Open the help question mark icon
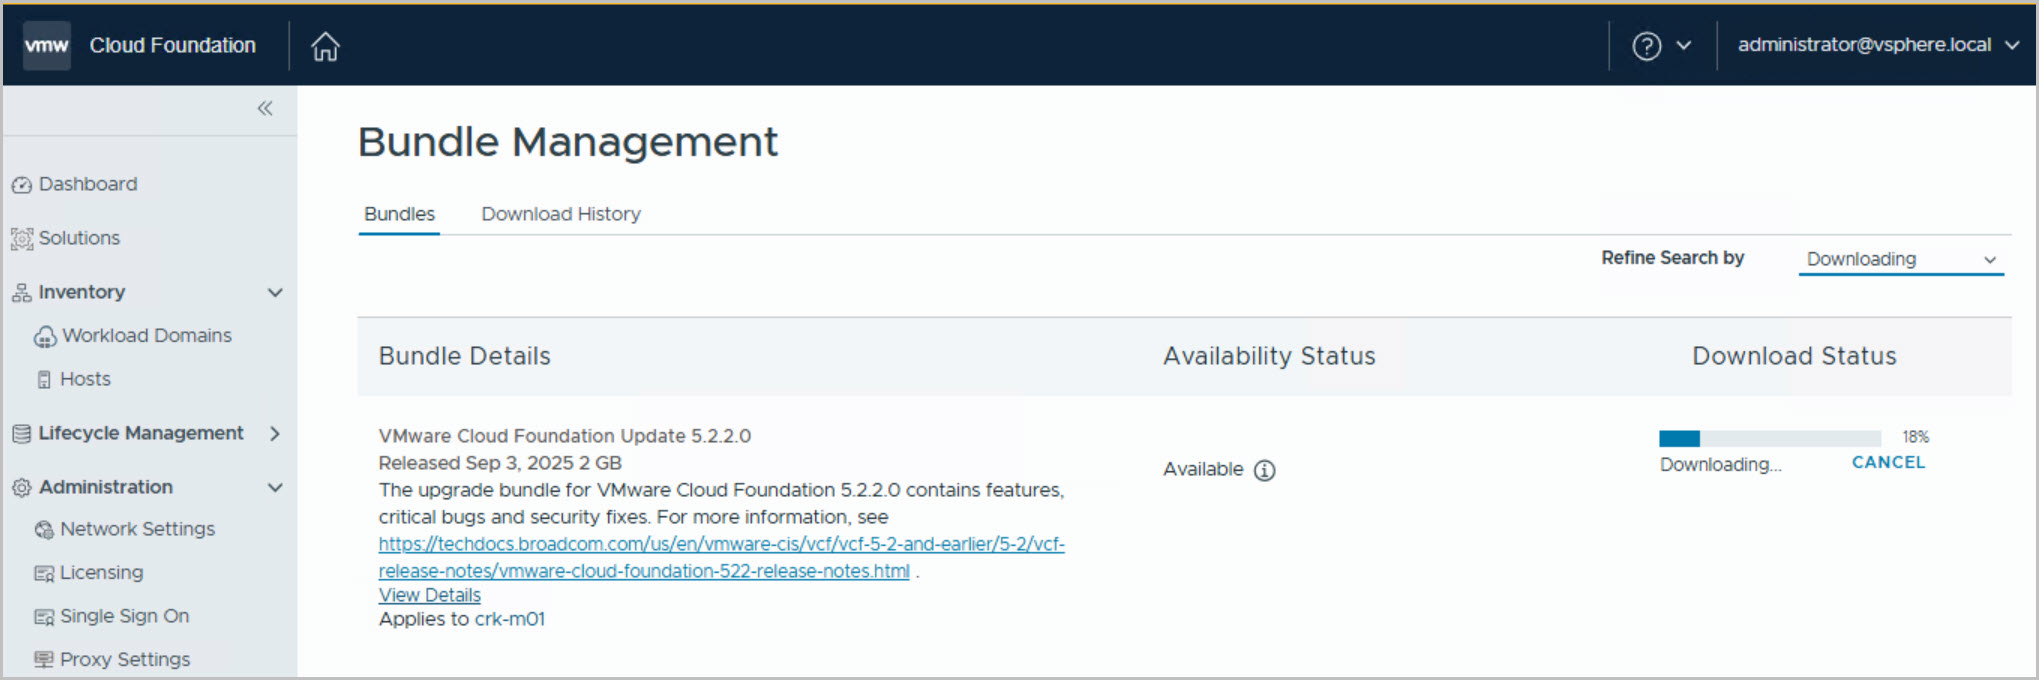Viewport: 2039px width, 680px height. 1646,46
